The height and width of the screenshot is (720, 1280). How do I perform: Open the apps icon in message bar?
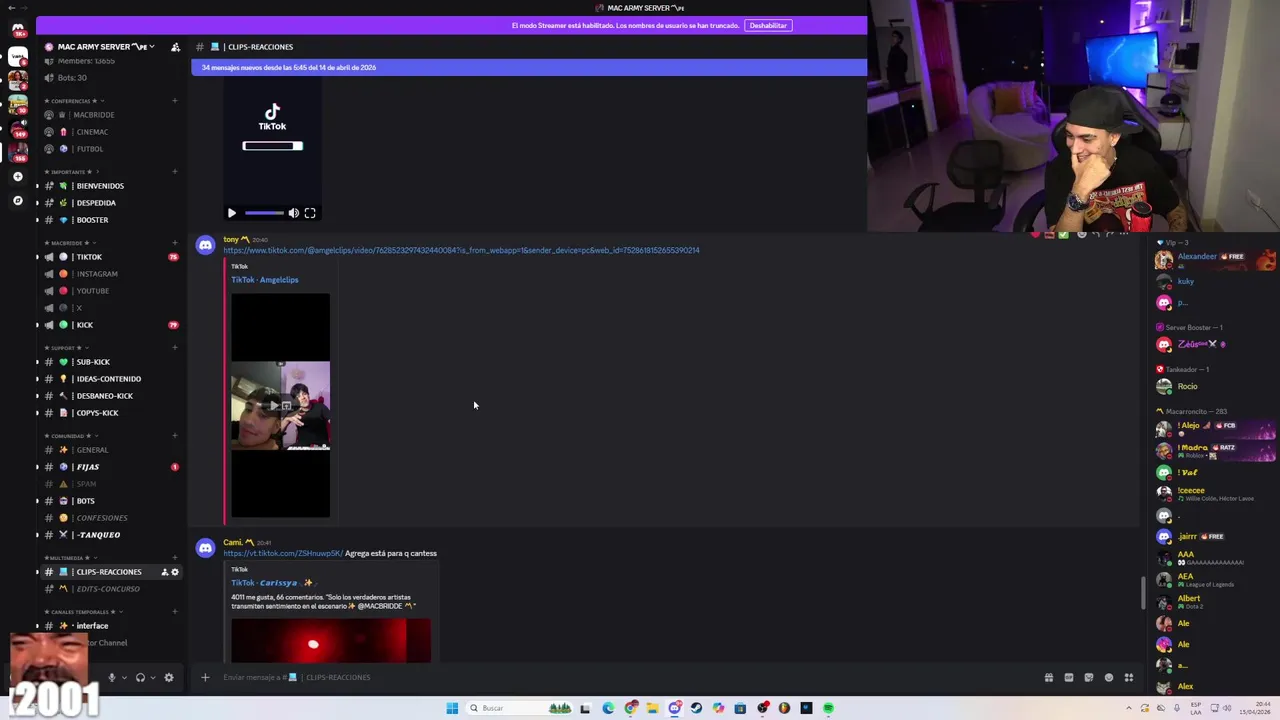tap(1129, 677)
